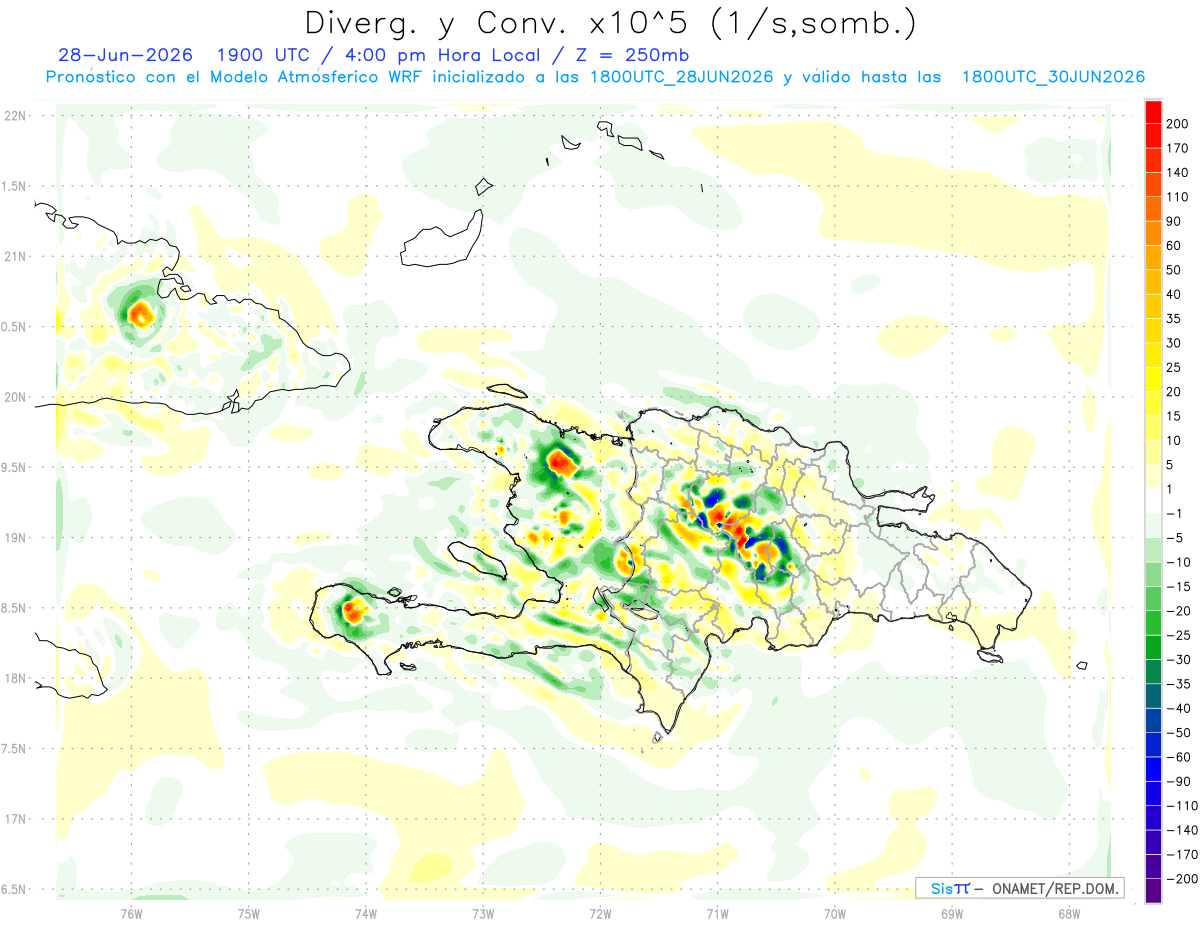Click the '75W' longitude label
The width and height of the screenshot is (1200, 927).
point(248,914)
